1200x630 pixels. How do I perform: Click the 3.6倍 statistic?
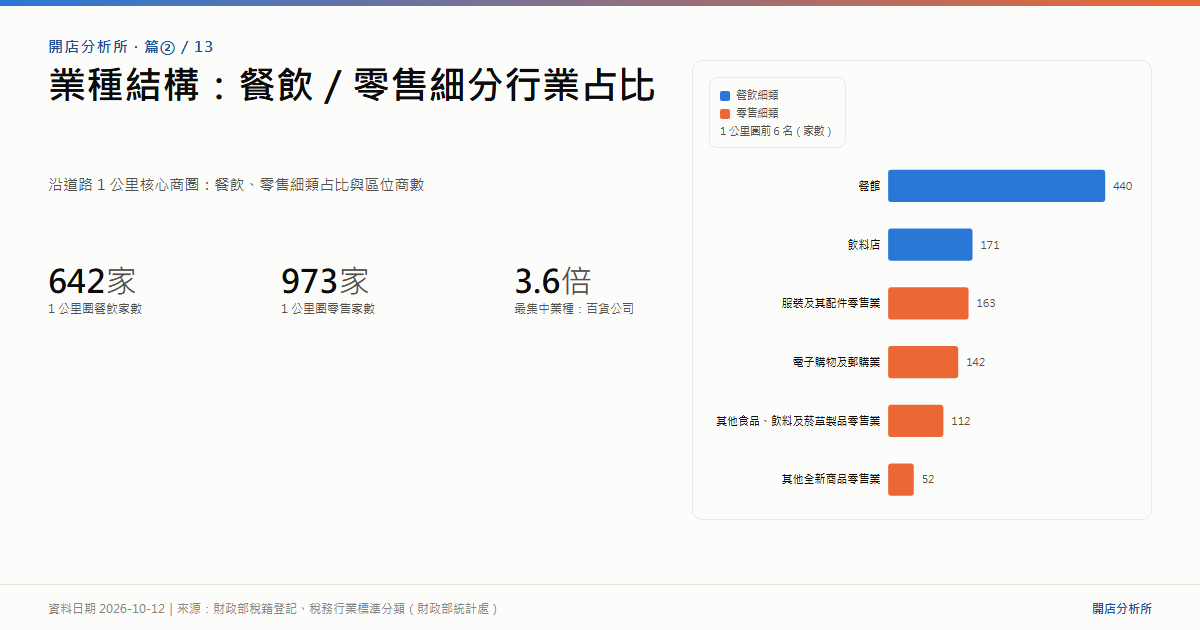tap(553, 281)
